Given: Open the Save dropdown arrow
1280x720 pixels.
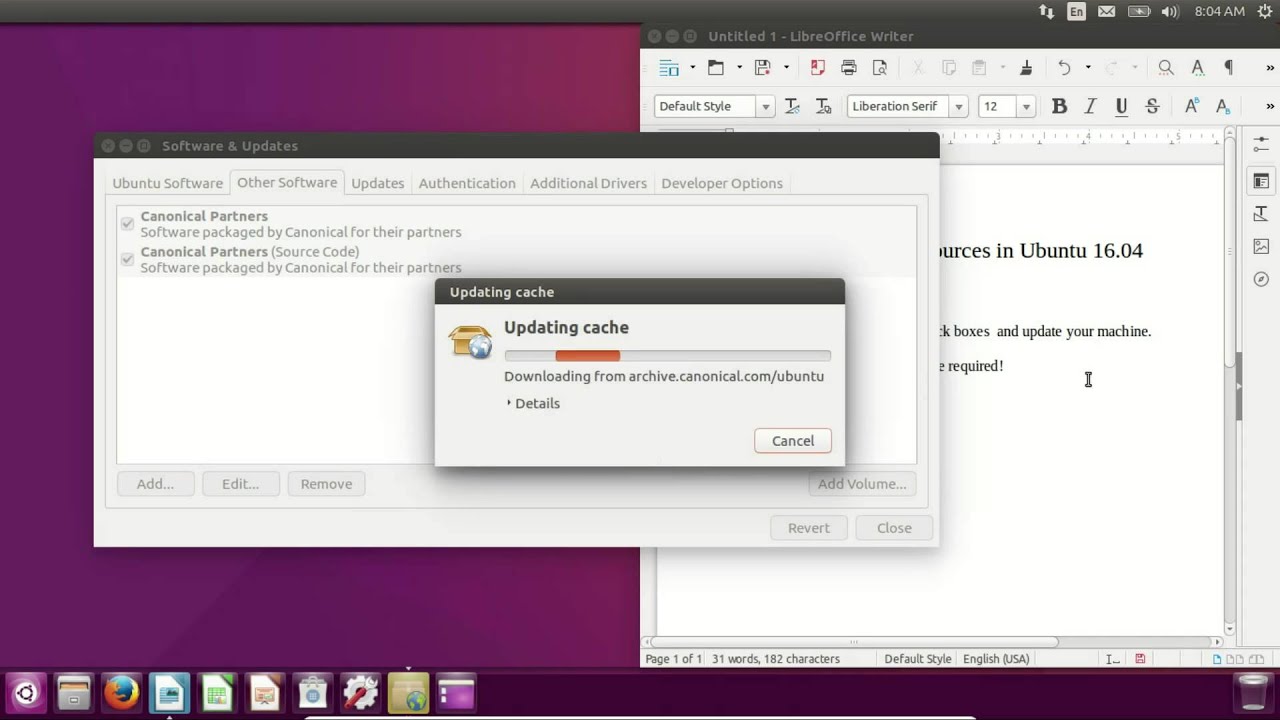Looking at the screenshot, I should tap(786, 68).
